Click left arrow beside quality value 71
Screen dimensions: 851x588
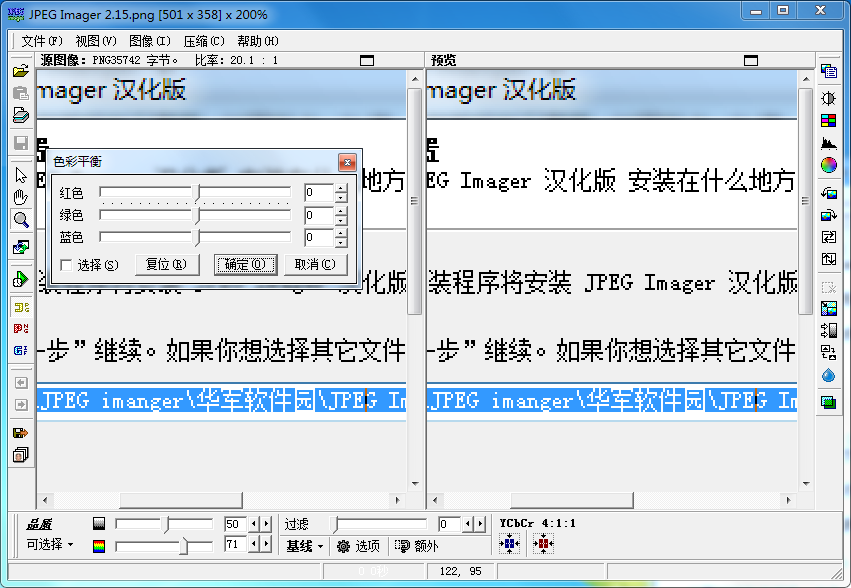253,543
